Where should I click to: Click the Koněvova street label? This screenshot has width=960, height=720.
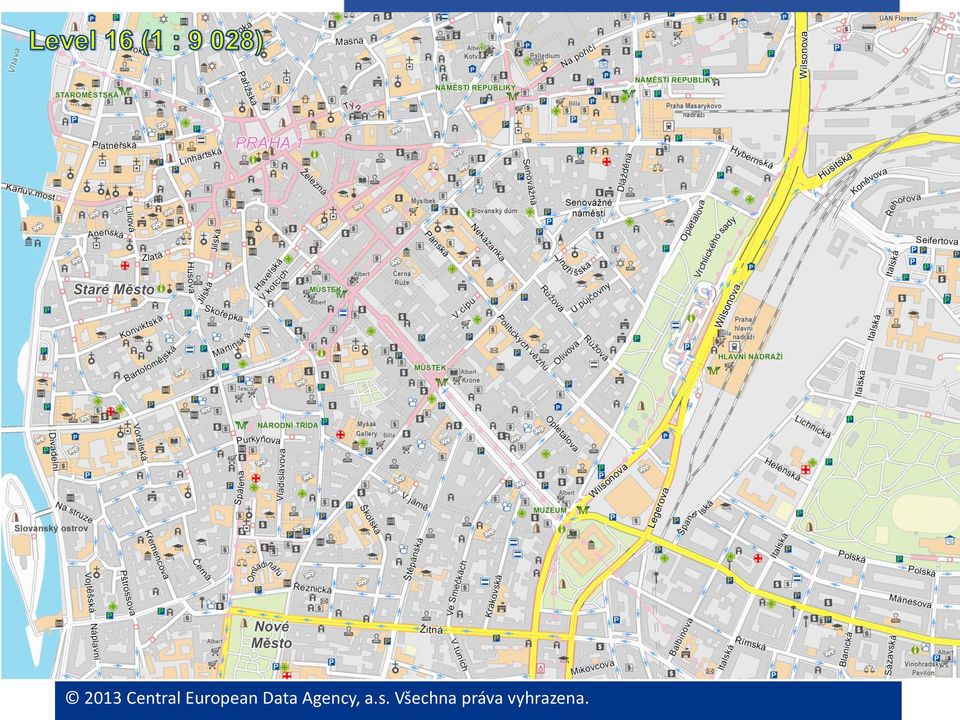[x=869, y=182]
